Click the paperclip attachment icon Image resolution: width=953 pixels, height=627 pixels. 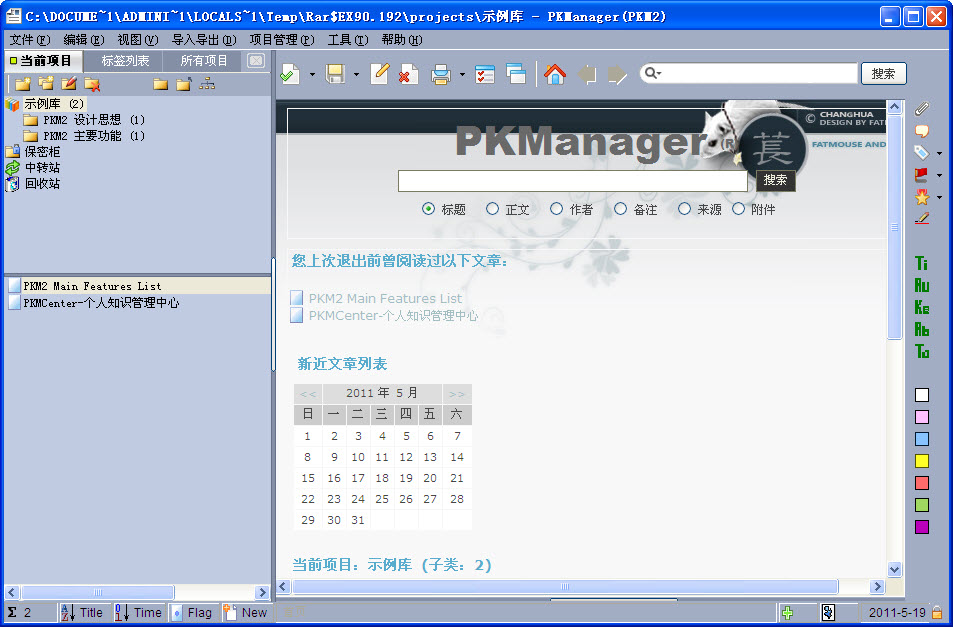(922, 108)
